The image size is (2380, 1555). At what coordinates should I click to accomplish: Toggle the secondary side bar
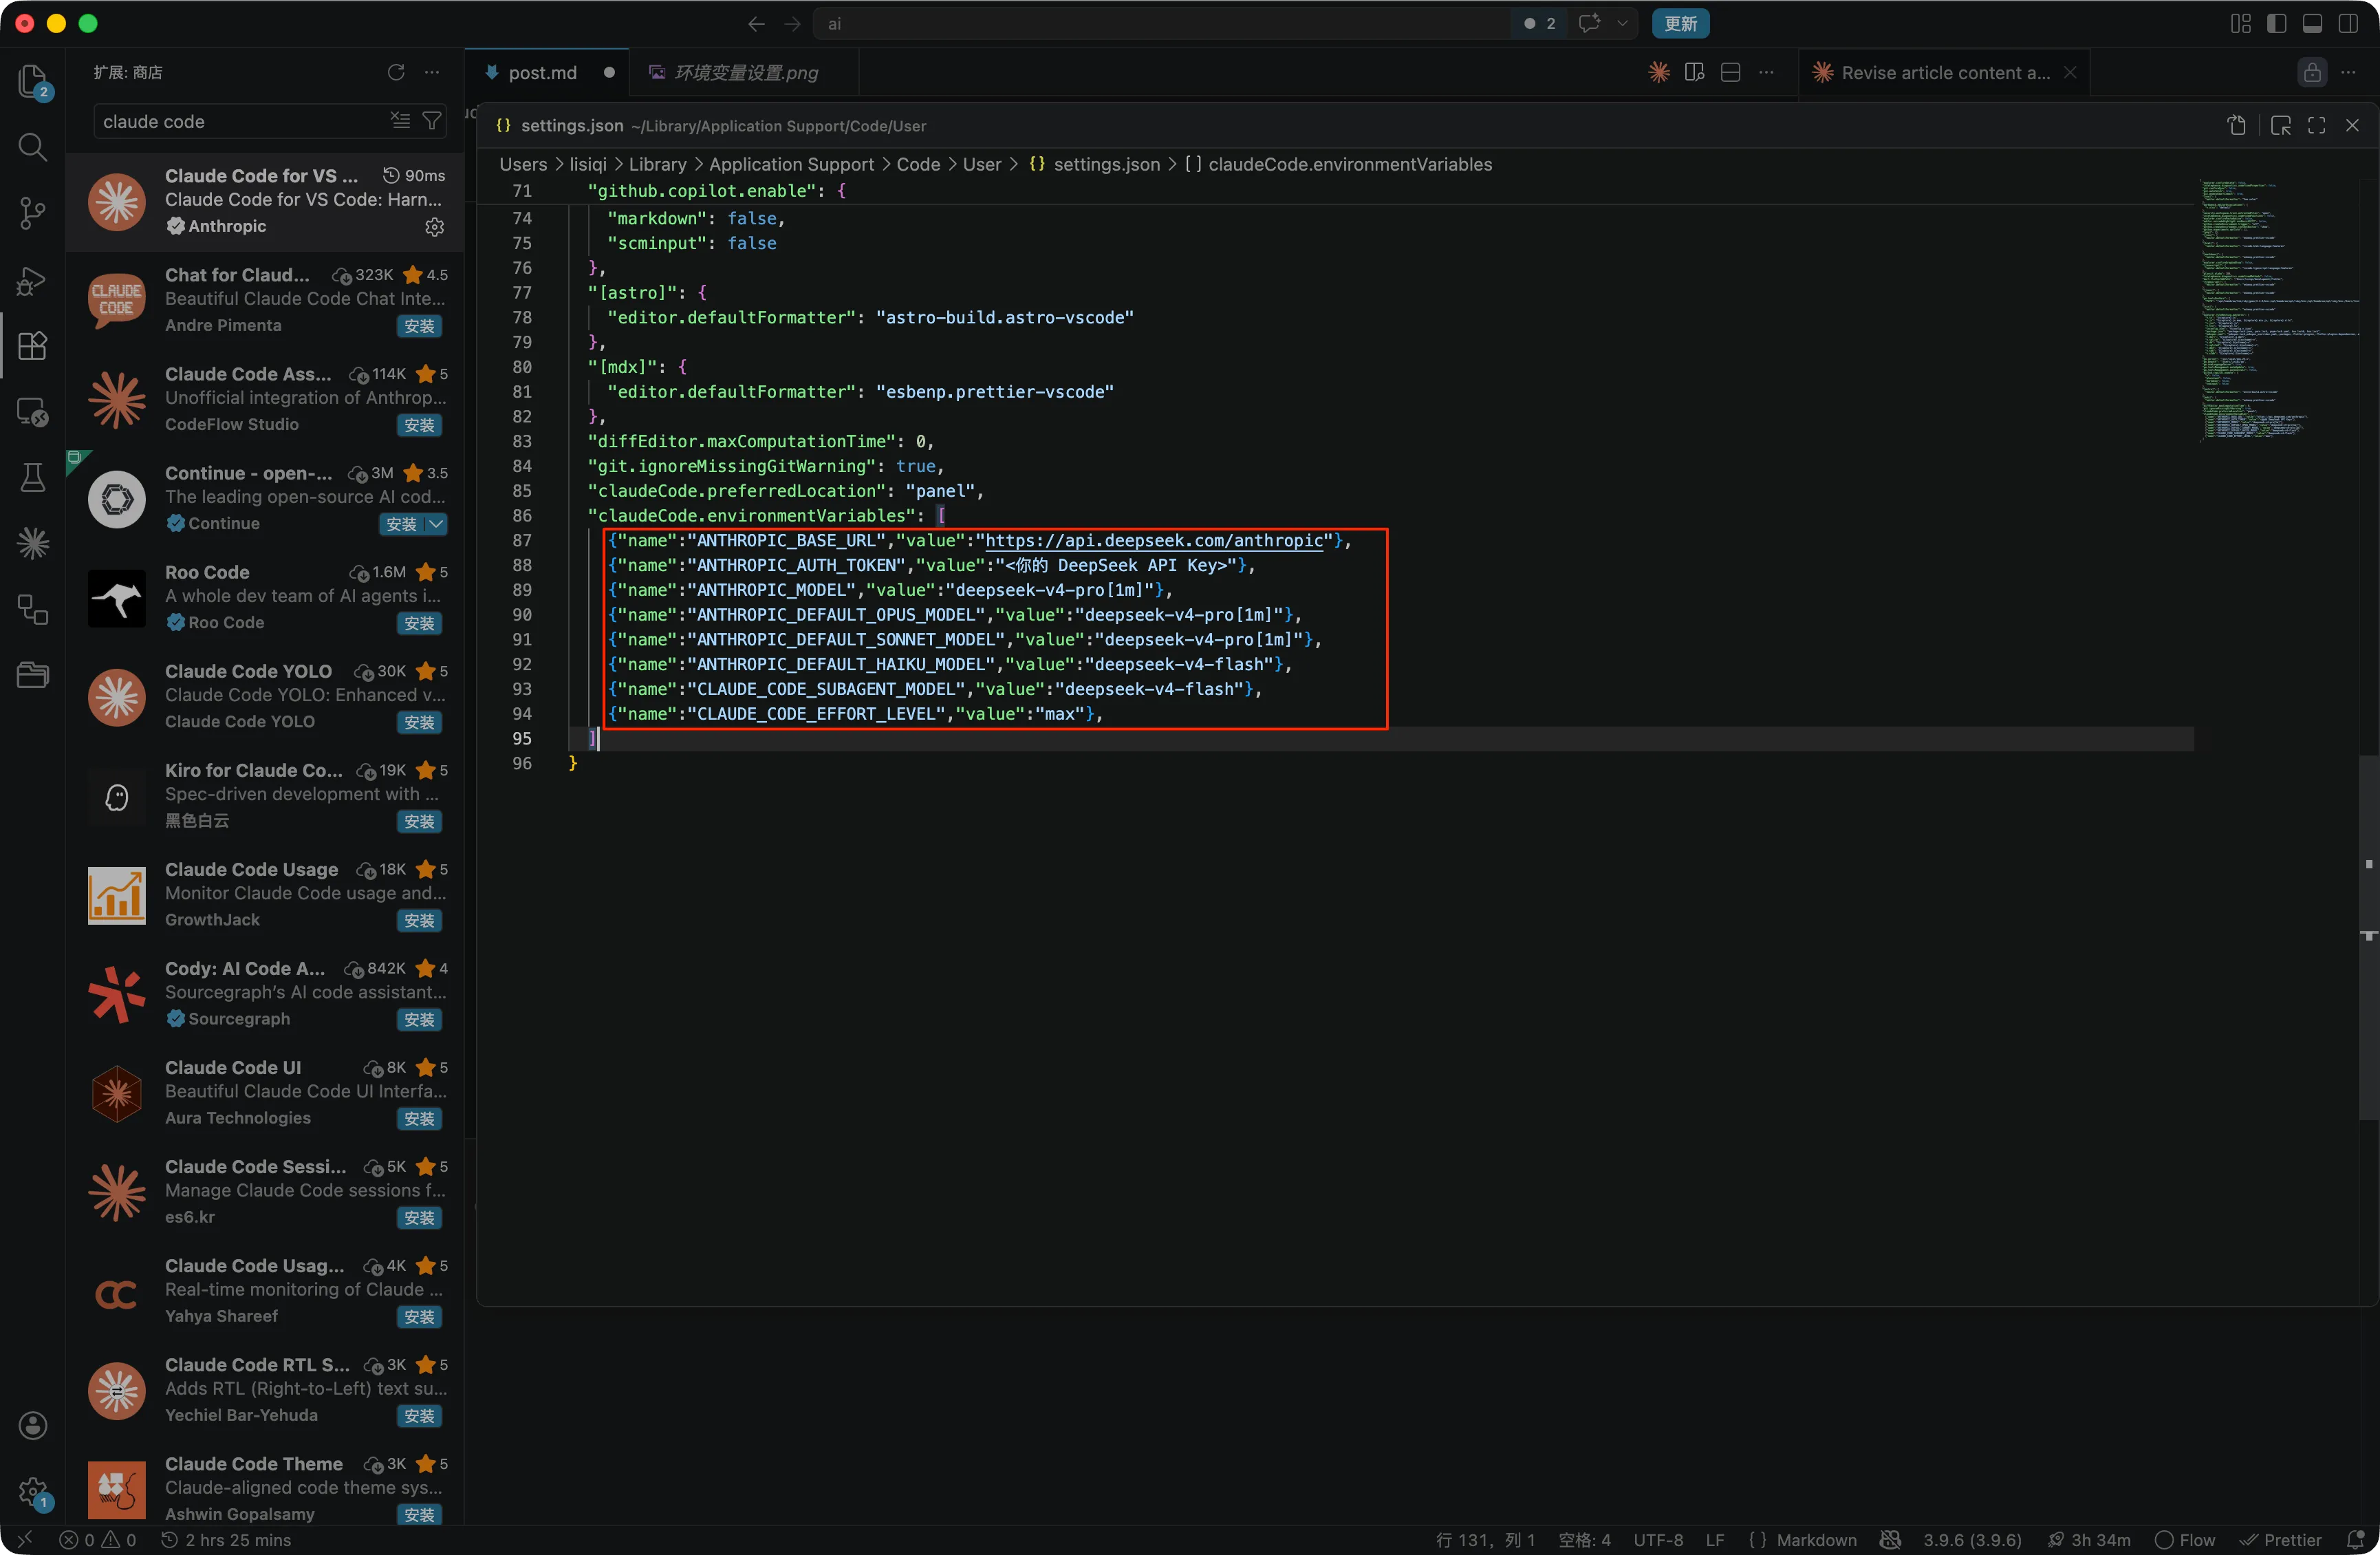(2348, 23)
